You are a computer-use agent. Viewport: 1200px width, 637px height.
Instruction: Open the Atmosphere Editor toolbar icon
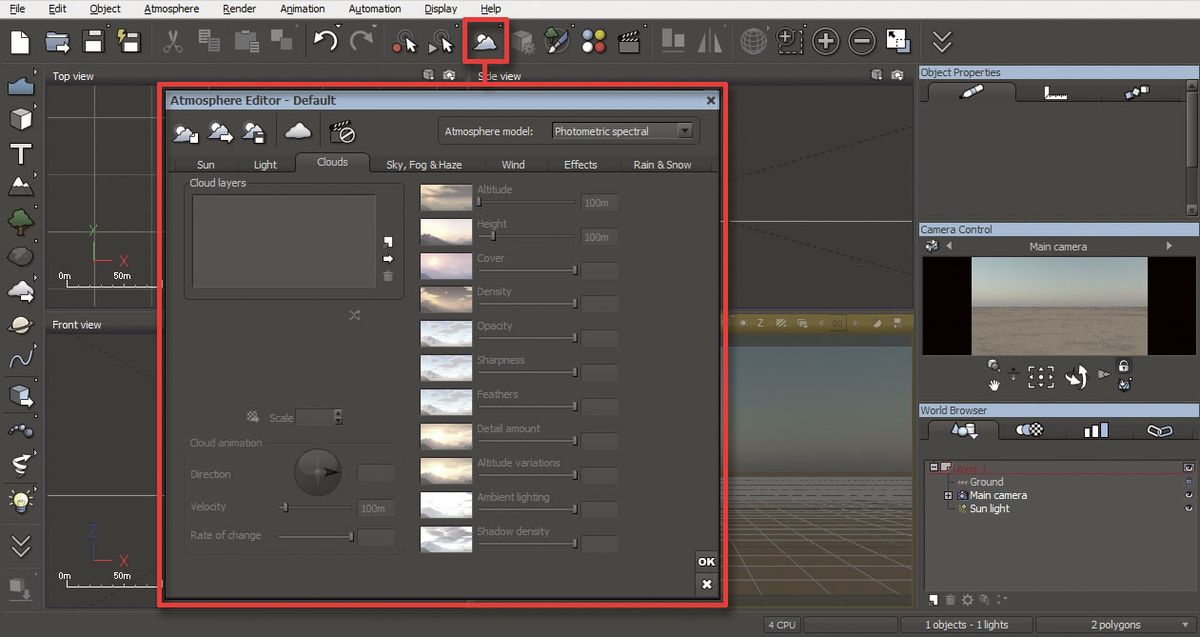(x=486, y=40)
